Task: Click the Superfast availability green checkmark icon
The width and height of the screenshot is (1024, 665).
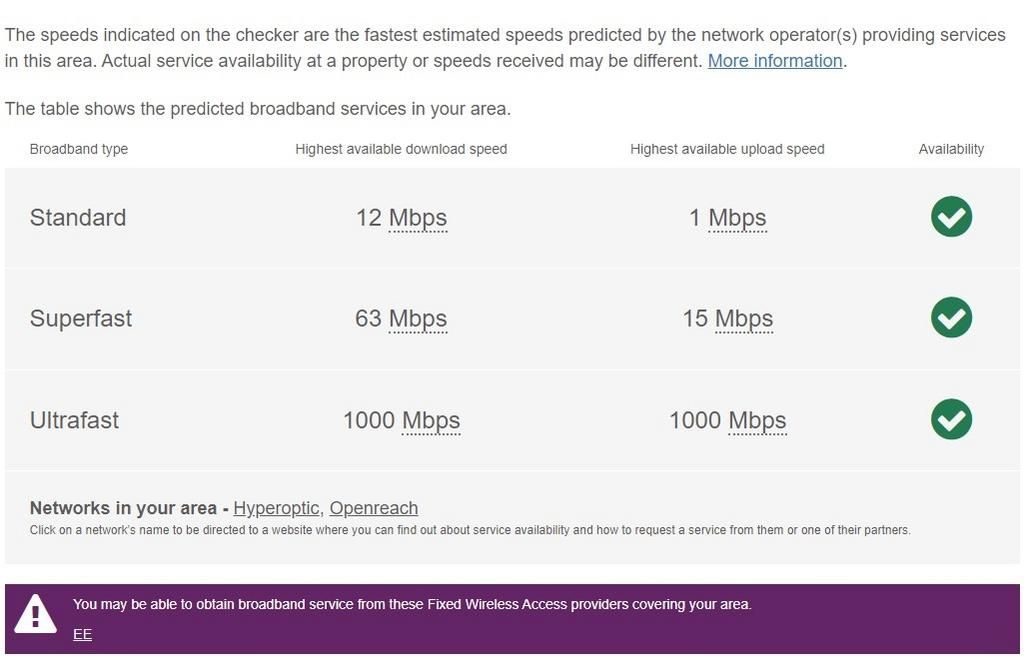Action: coord(951,318)
